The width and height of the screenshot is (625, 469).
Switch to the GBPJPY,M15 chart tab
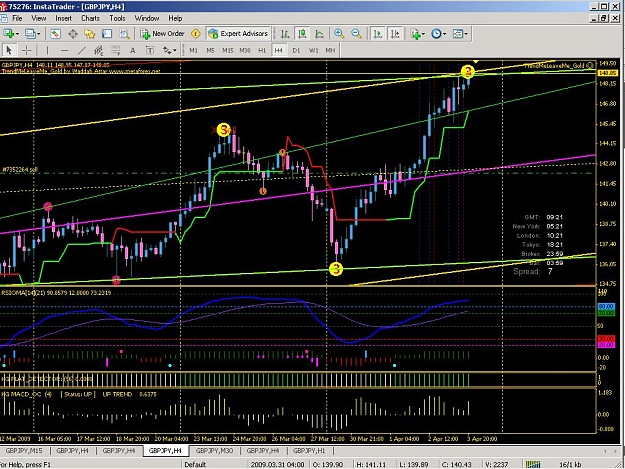24,451
